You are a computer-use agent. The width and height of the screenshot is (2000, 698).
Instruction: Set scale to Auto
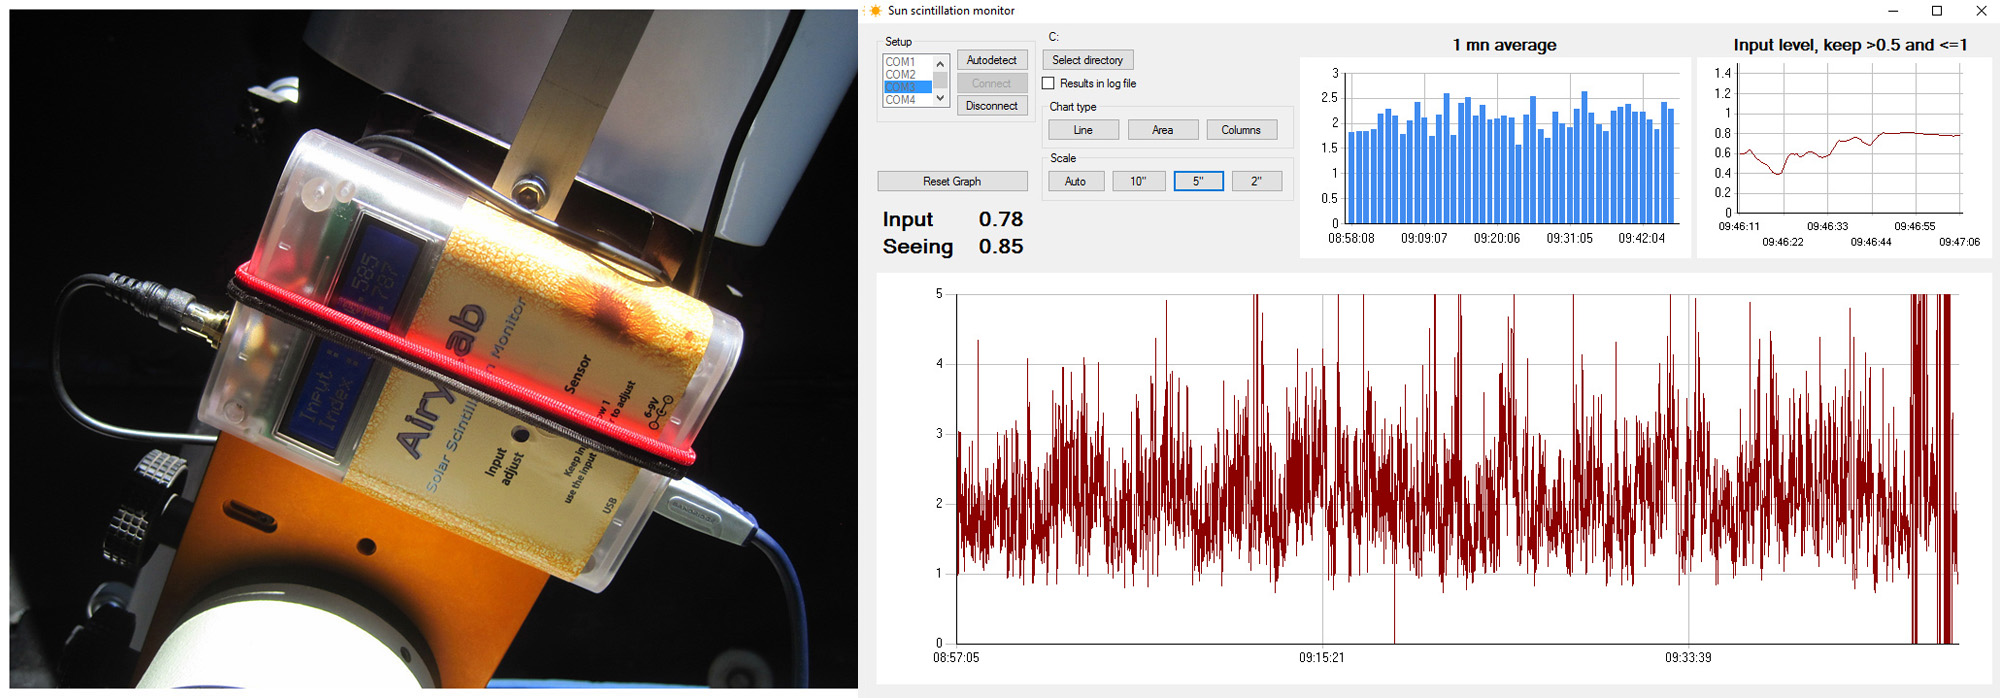point(1075,181)
